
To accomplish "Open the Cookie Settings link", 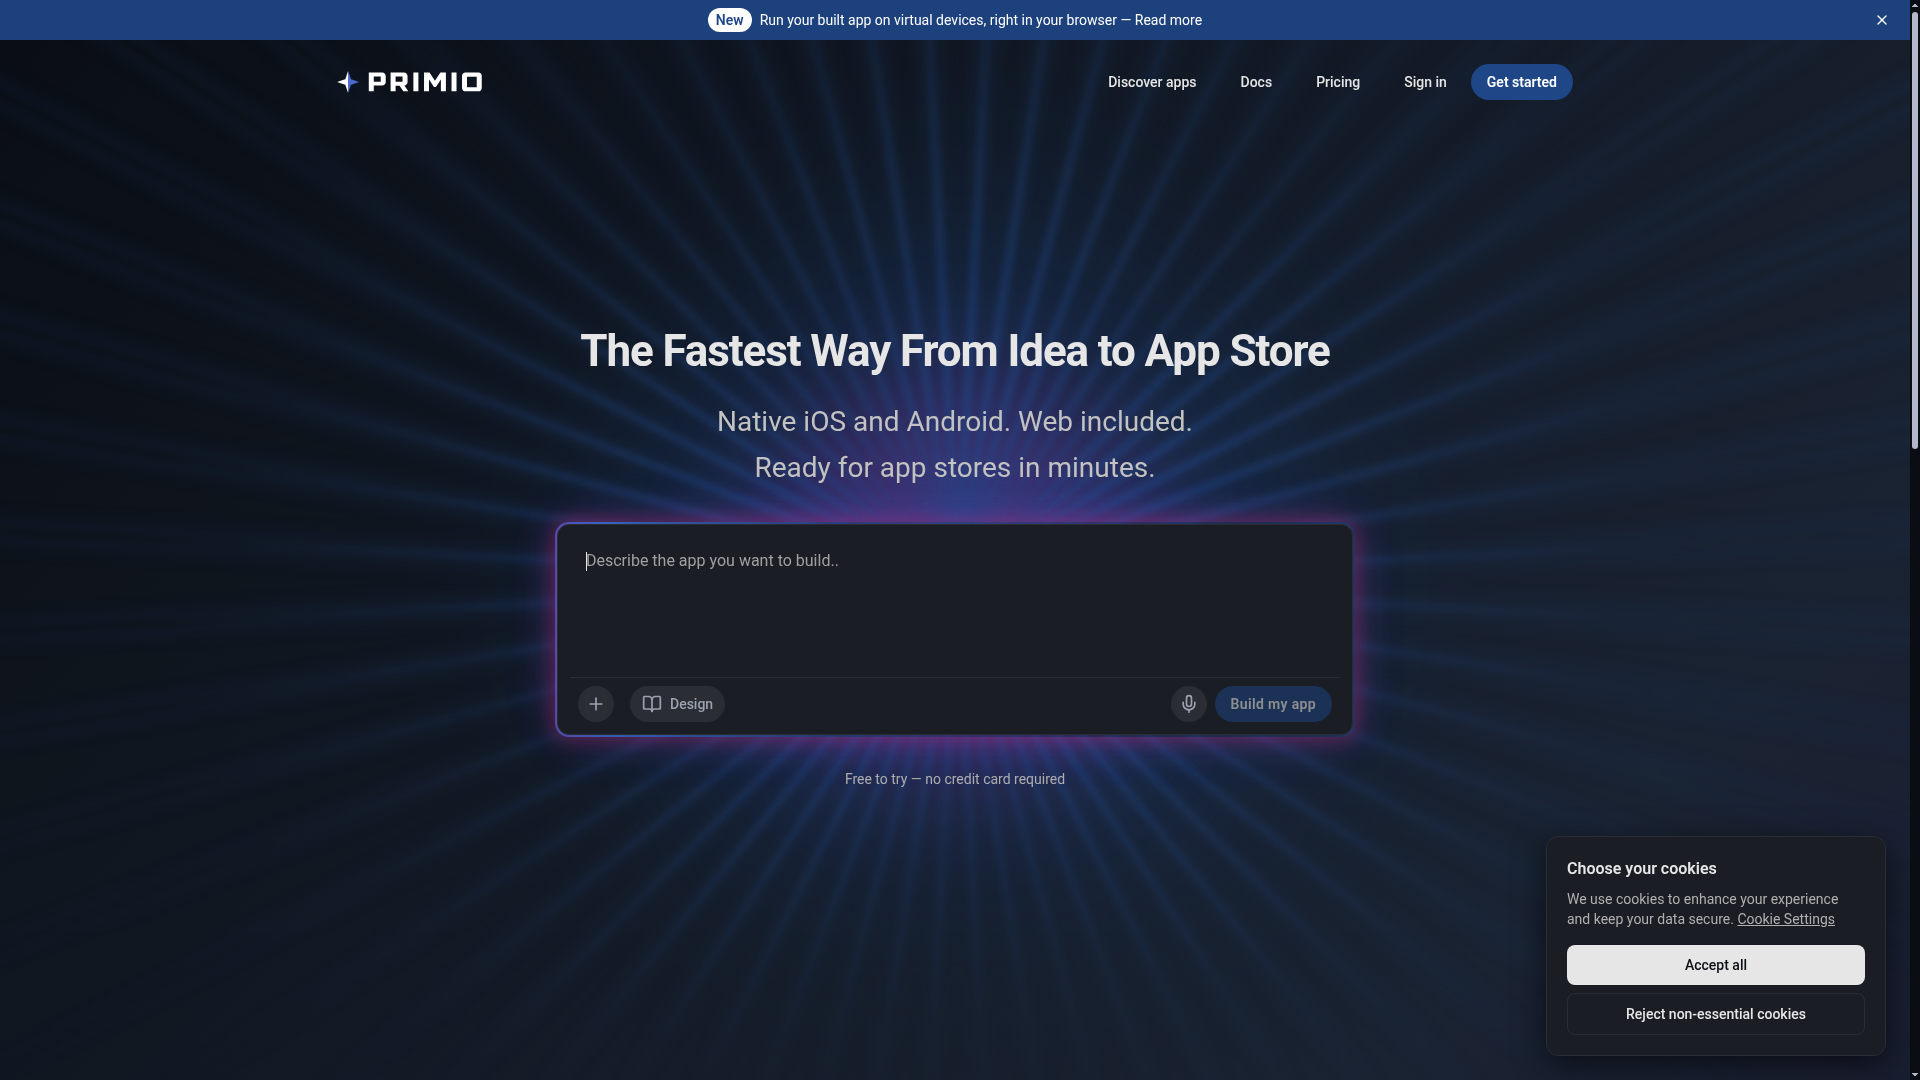I will [1786, 919].
